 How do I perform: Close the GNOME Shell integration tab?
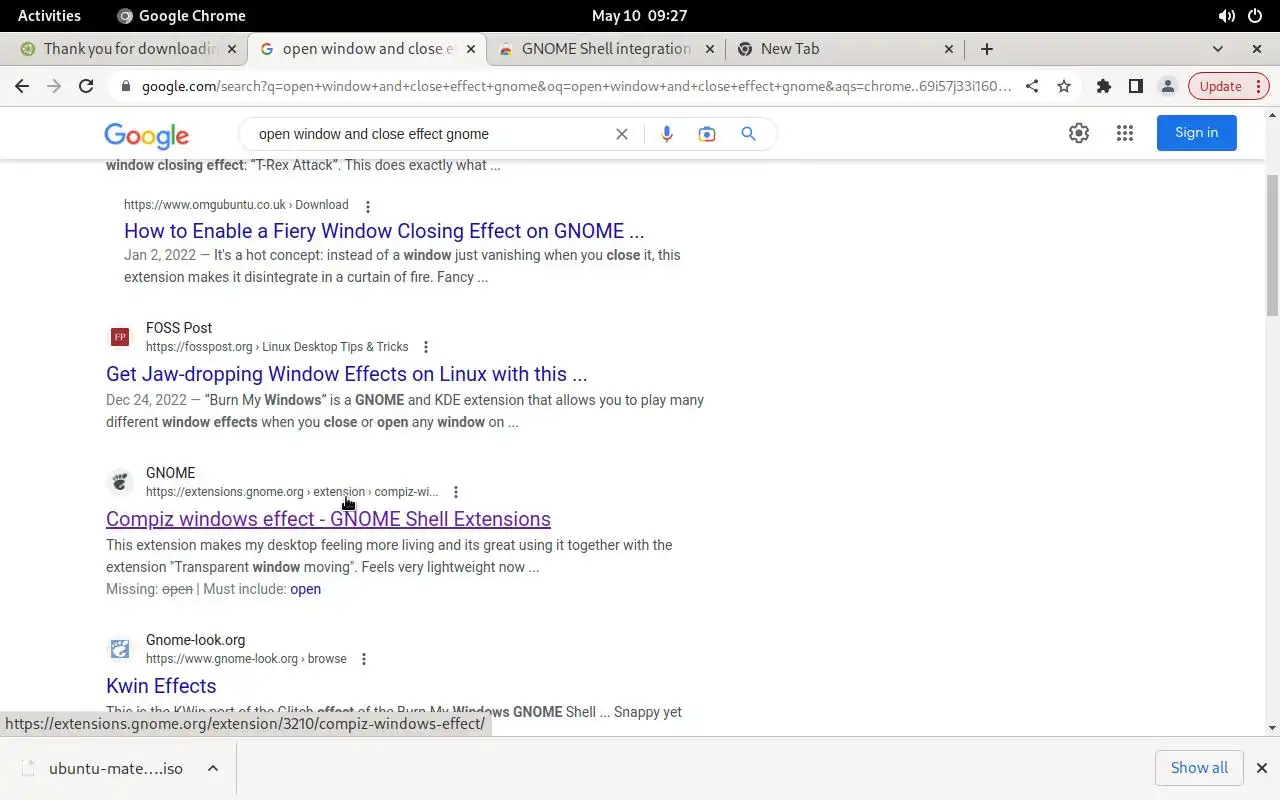[x=710, y=48]
